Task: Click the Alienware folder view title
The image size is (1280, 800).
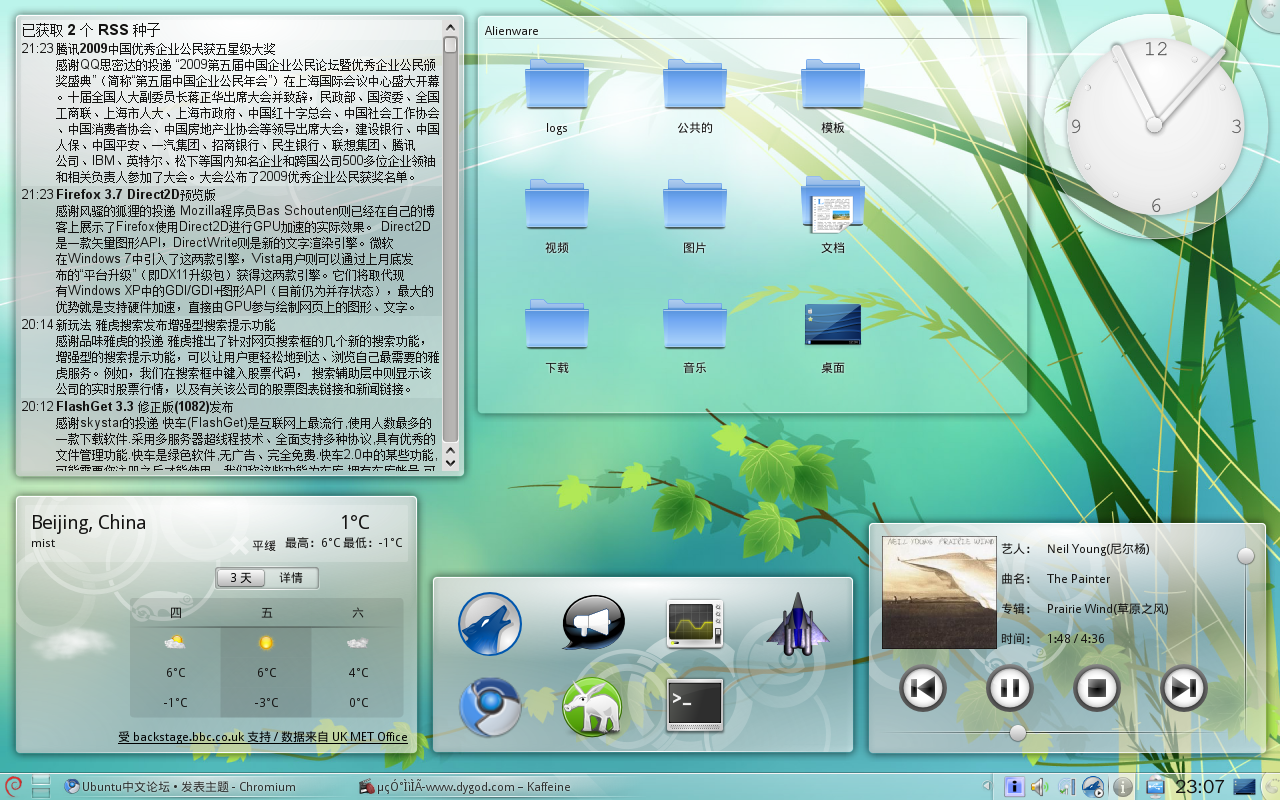Action: click(512, 31)
